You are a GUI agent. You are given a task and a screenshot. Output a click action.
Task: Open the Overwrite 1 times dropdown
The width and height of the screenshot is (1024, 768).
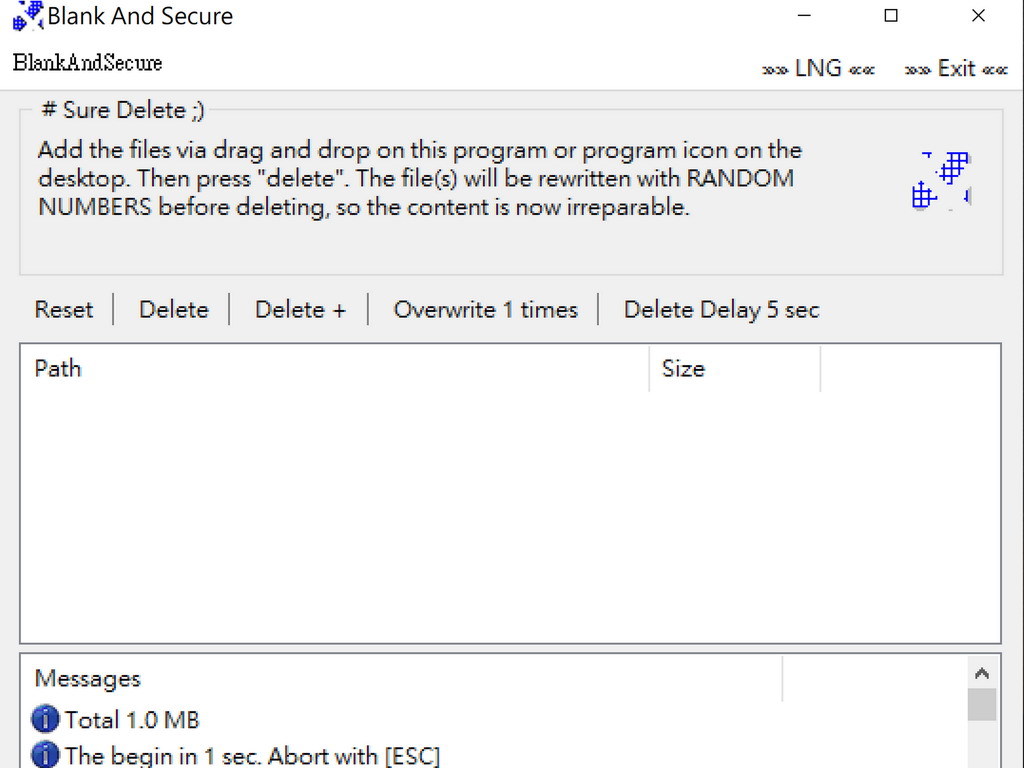tap(485, 310)
